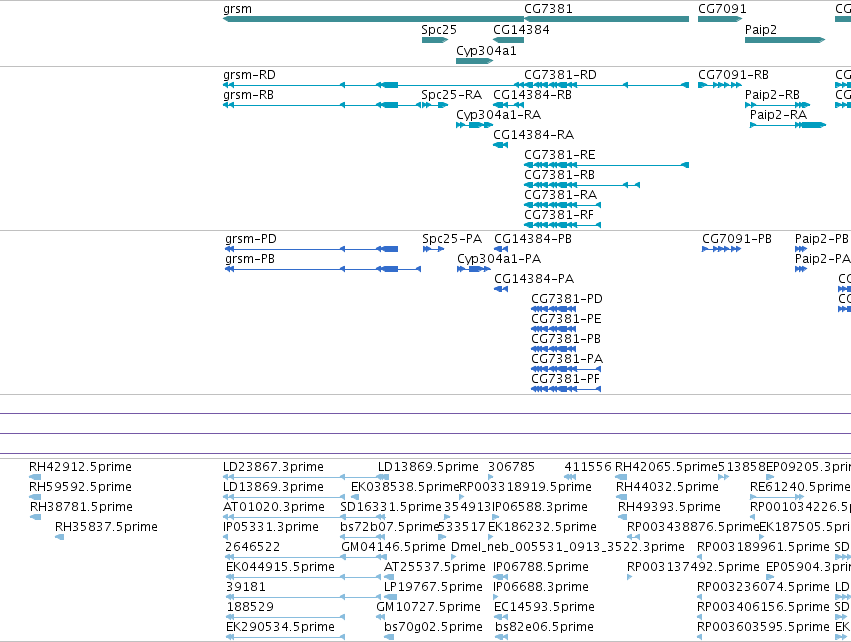Select the CG7381-PE protein label
This screenshot has height=642, width=851.
[x=566, y=319]
